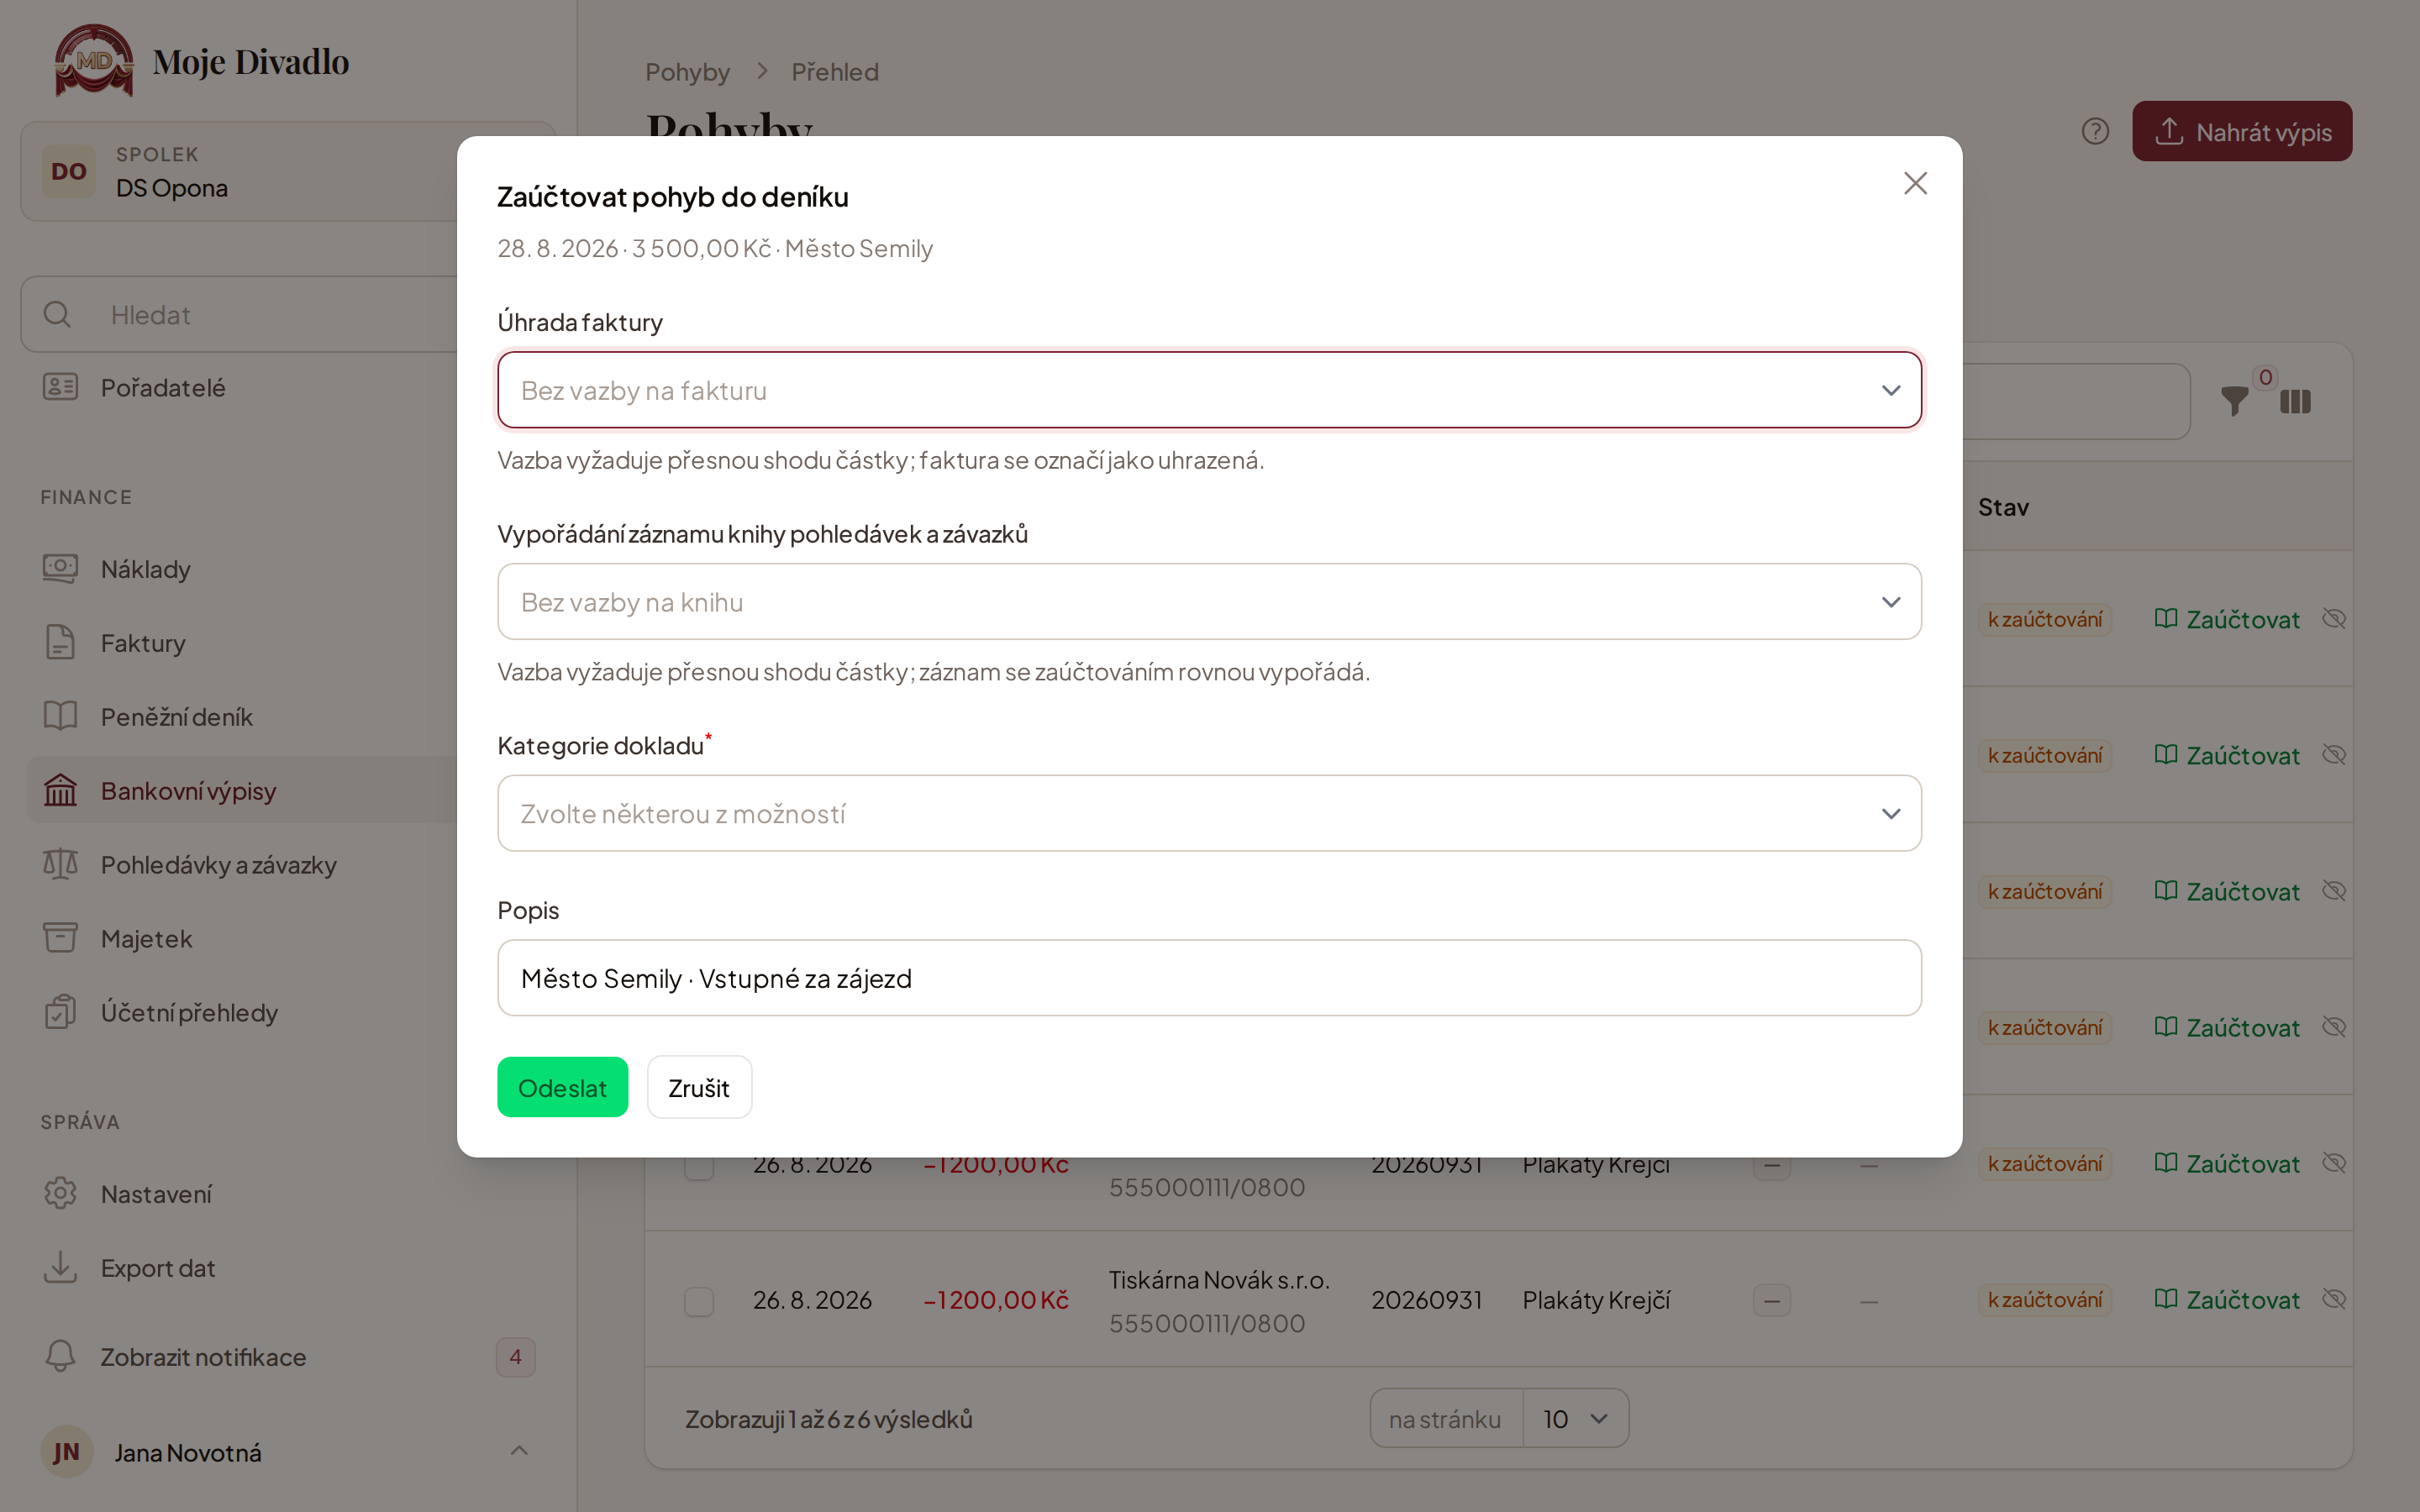The image size is (2420, 1512).
Task: Click the filter funnel icon
Action: click(2234, 402)
